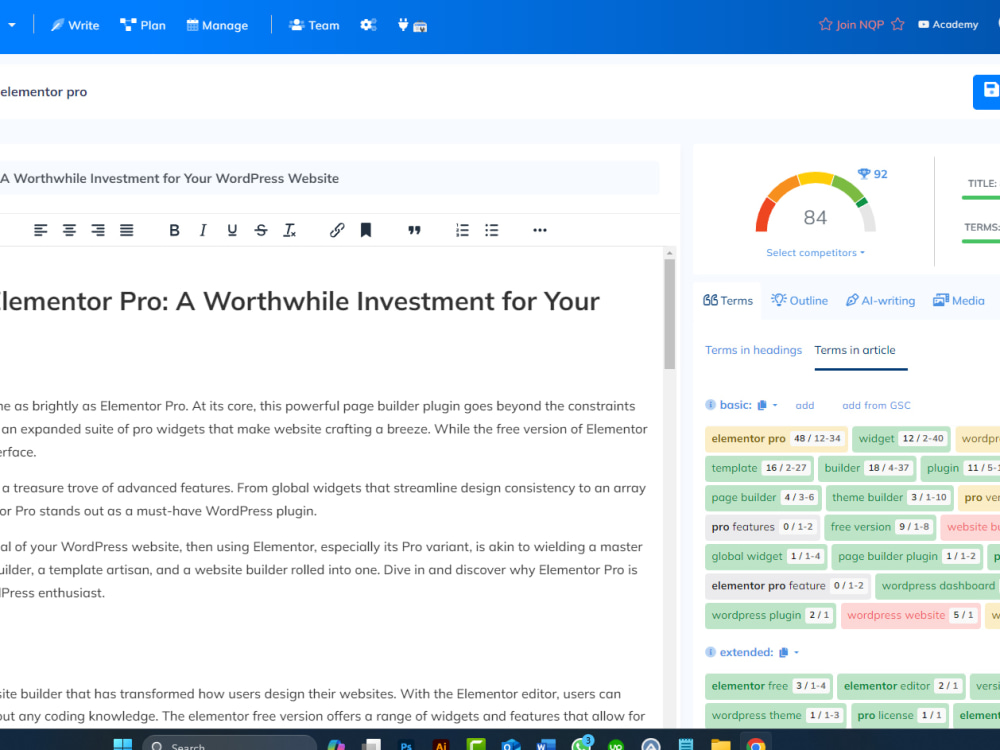Toggle strikethrough formatting
This screenshot has width=1000, height=750.
261,230
